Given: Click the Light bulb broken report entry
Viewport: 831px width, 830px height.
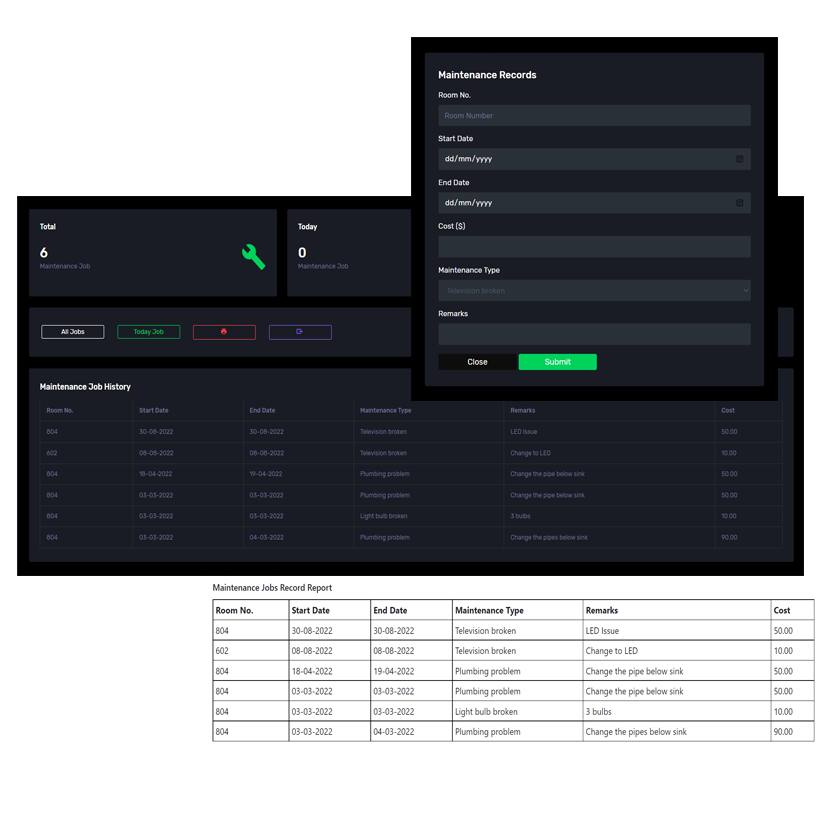Looking at the screenshot, I should [487, 712].
